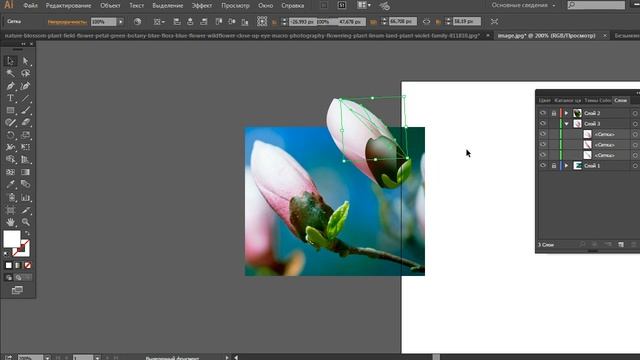This screenshot has width=640, height=360.
Task: Unlock layer Слой 2 lock icon
Action: coord(554,113)
